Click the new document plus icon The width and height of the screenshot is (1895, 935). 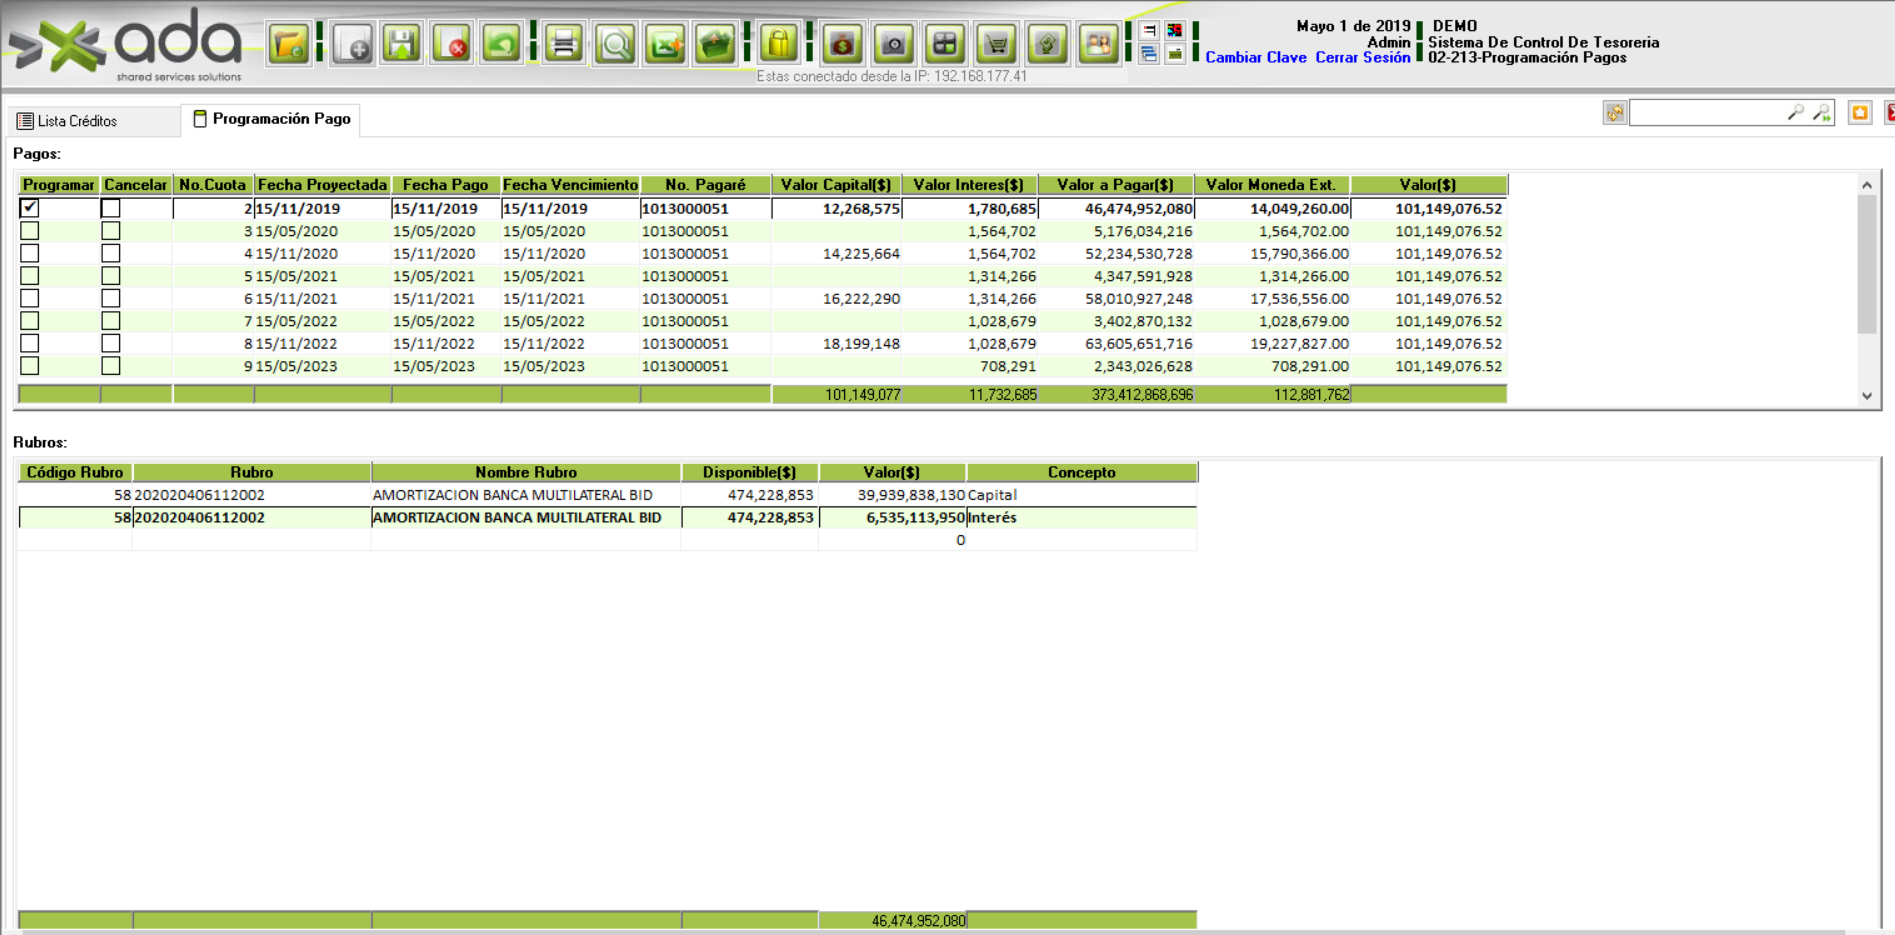pos(353,44)
